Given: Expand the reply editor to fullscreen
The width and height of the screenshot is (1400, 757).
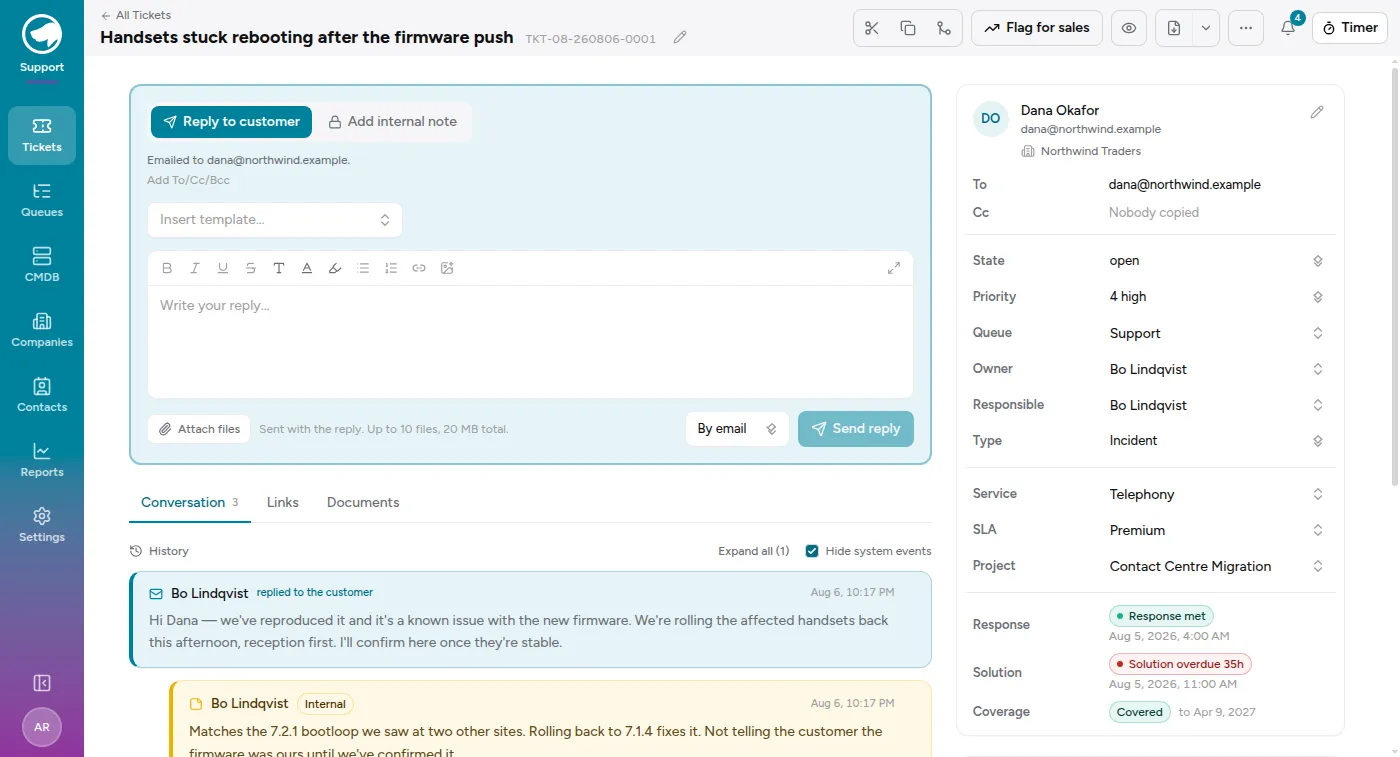Looking at the screenshot, I should coord(894,268).
